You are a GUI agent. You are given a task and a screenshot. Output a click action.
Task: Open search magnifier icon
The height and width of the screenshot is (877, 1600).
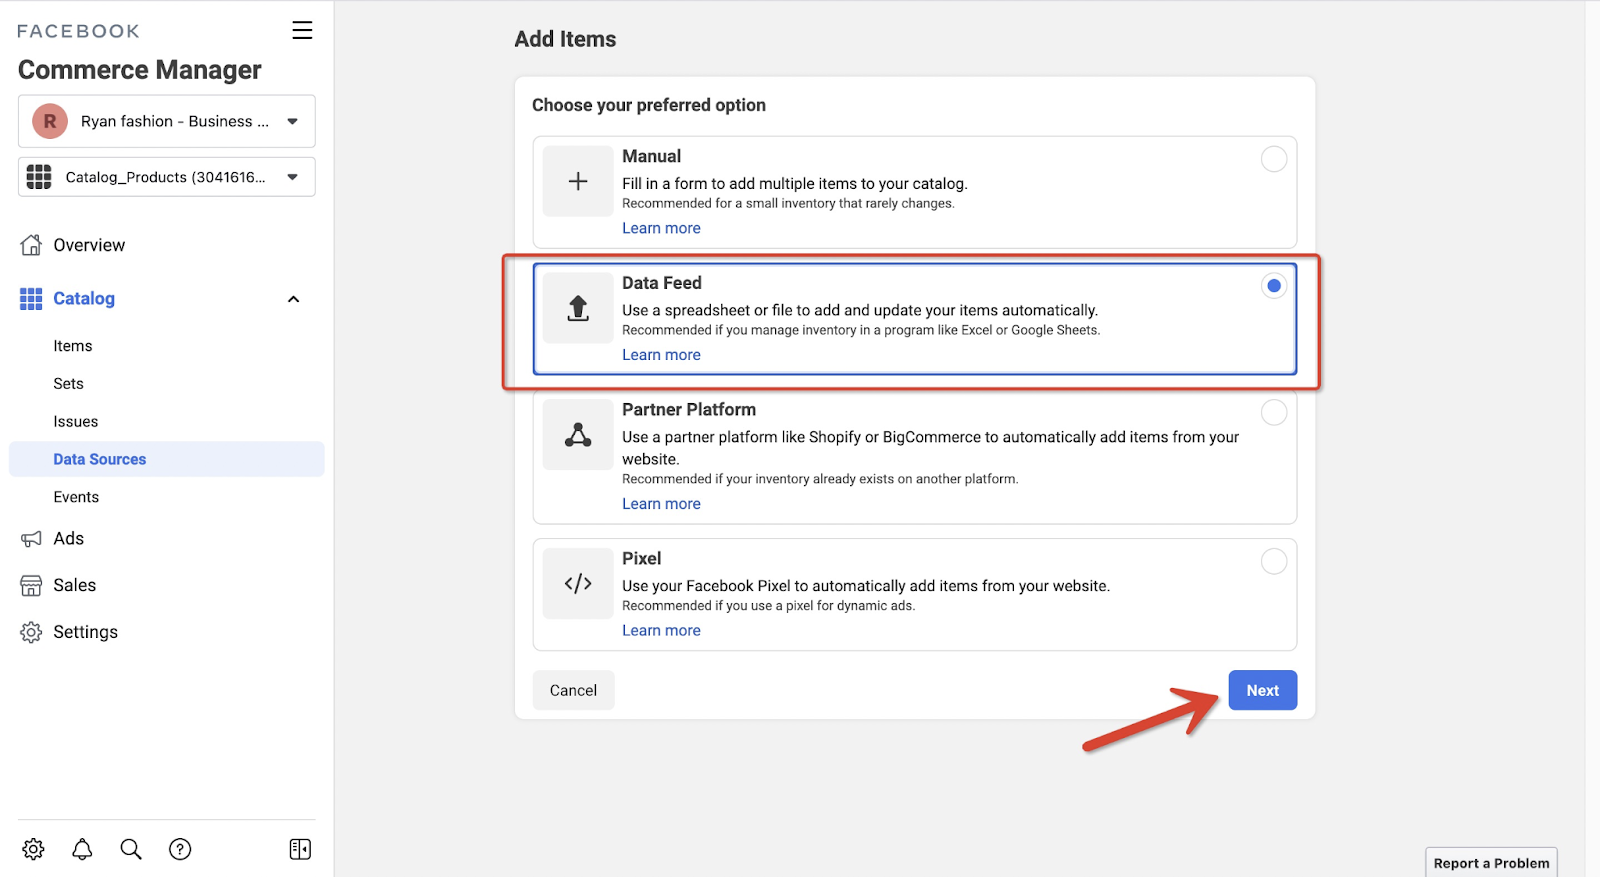pyautogui.click(x=131, y=849)
